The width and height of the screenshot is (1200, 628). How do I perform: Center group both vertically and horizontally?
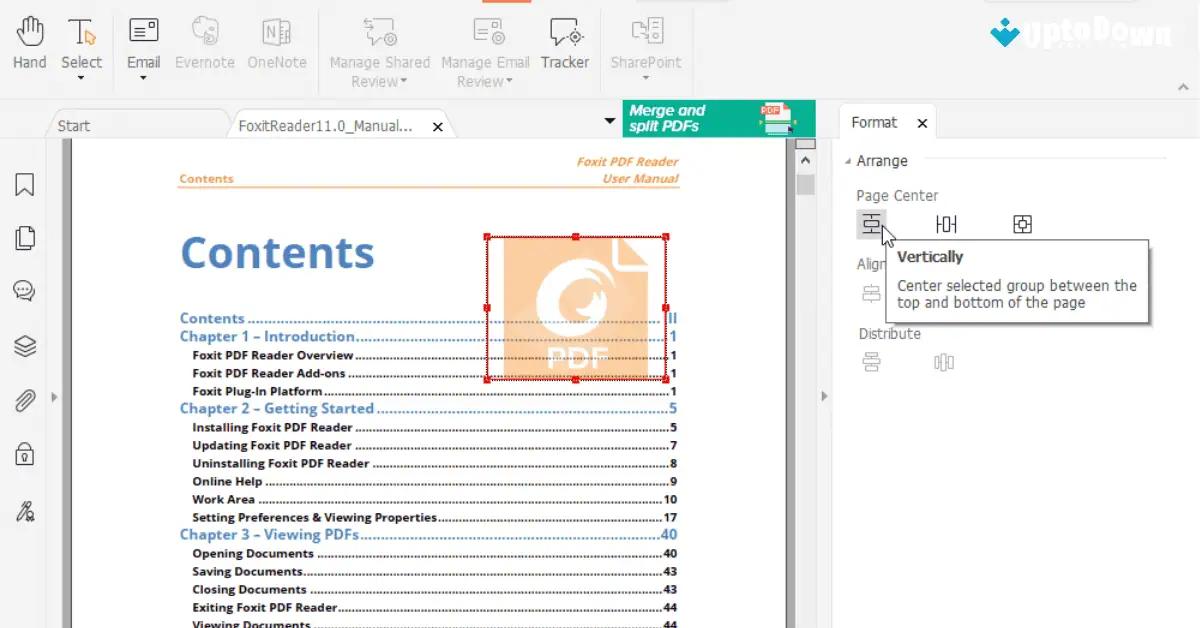pos(1022,224)
